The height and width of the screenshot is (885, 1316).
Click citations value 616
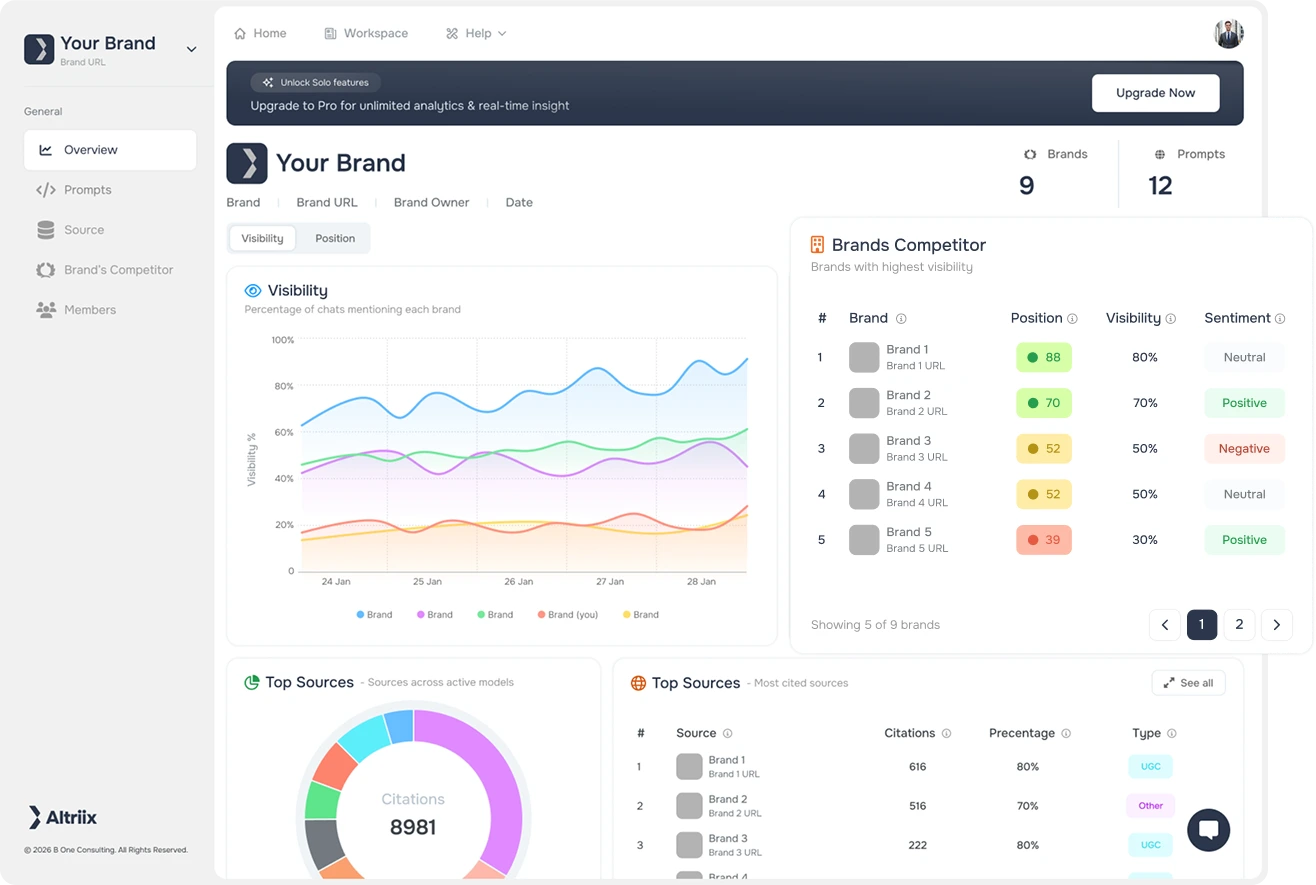pos(918,767)
